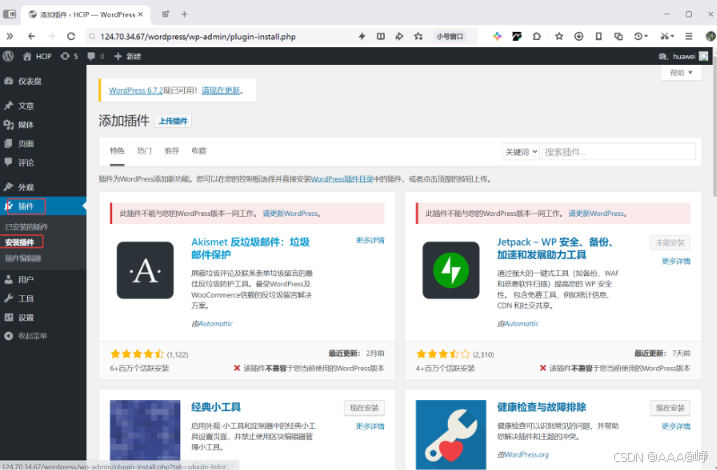This screenshot has width=717, height=470.
Task: Click 请现在更新 update now link
Action: coord(221,91)
